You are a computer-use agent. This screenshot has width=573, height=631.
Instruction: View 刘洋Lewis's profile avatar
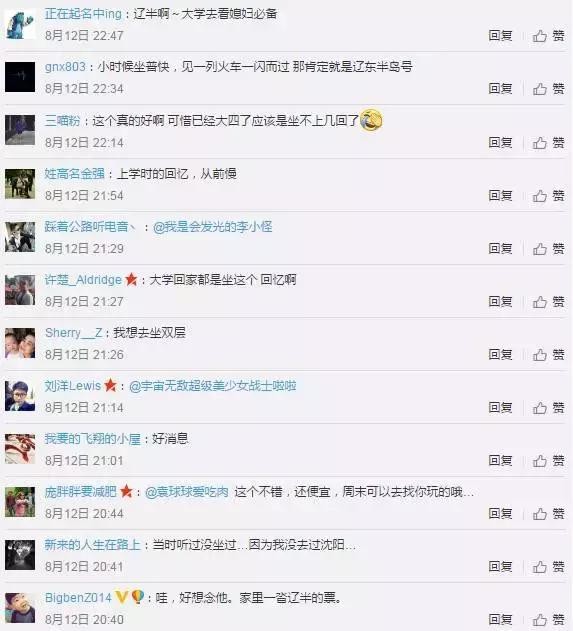[x=20, y=396]
